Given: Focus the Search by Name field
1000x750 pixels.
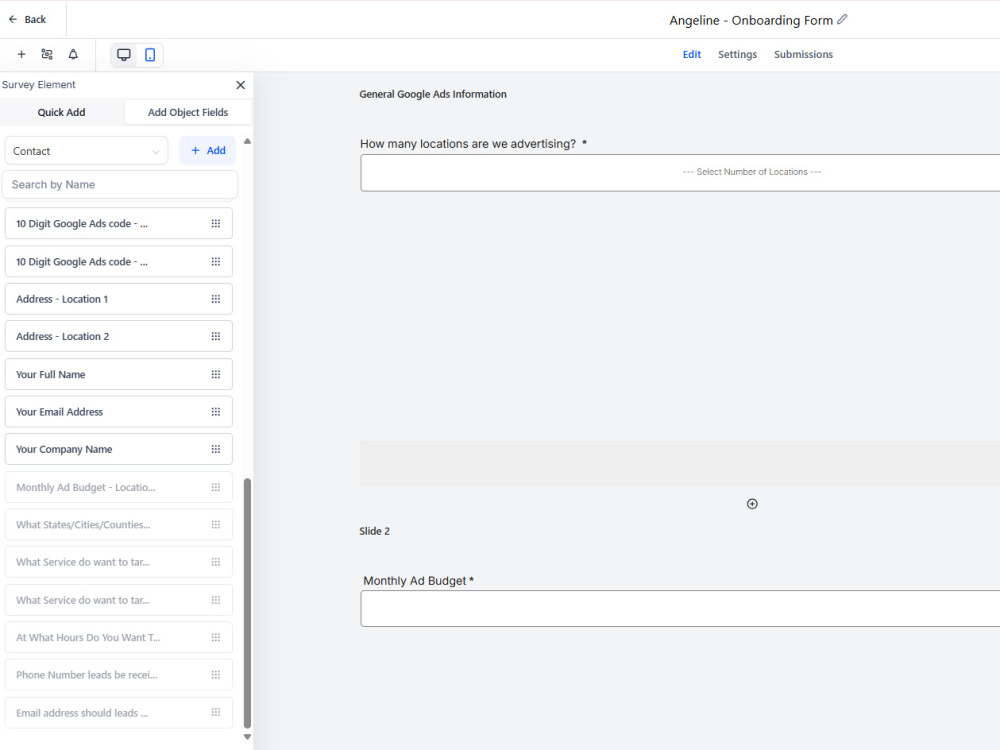Looking at the screenshot, I should pos(120,184).
